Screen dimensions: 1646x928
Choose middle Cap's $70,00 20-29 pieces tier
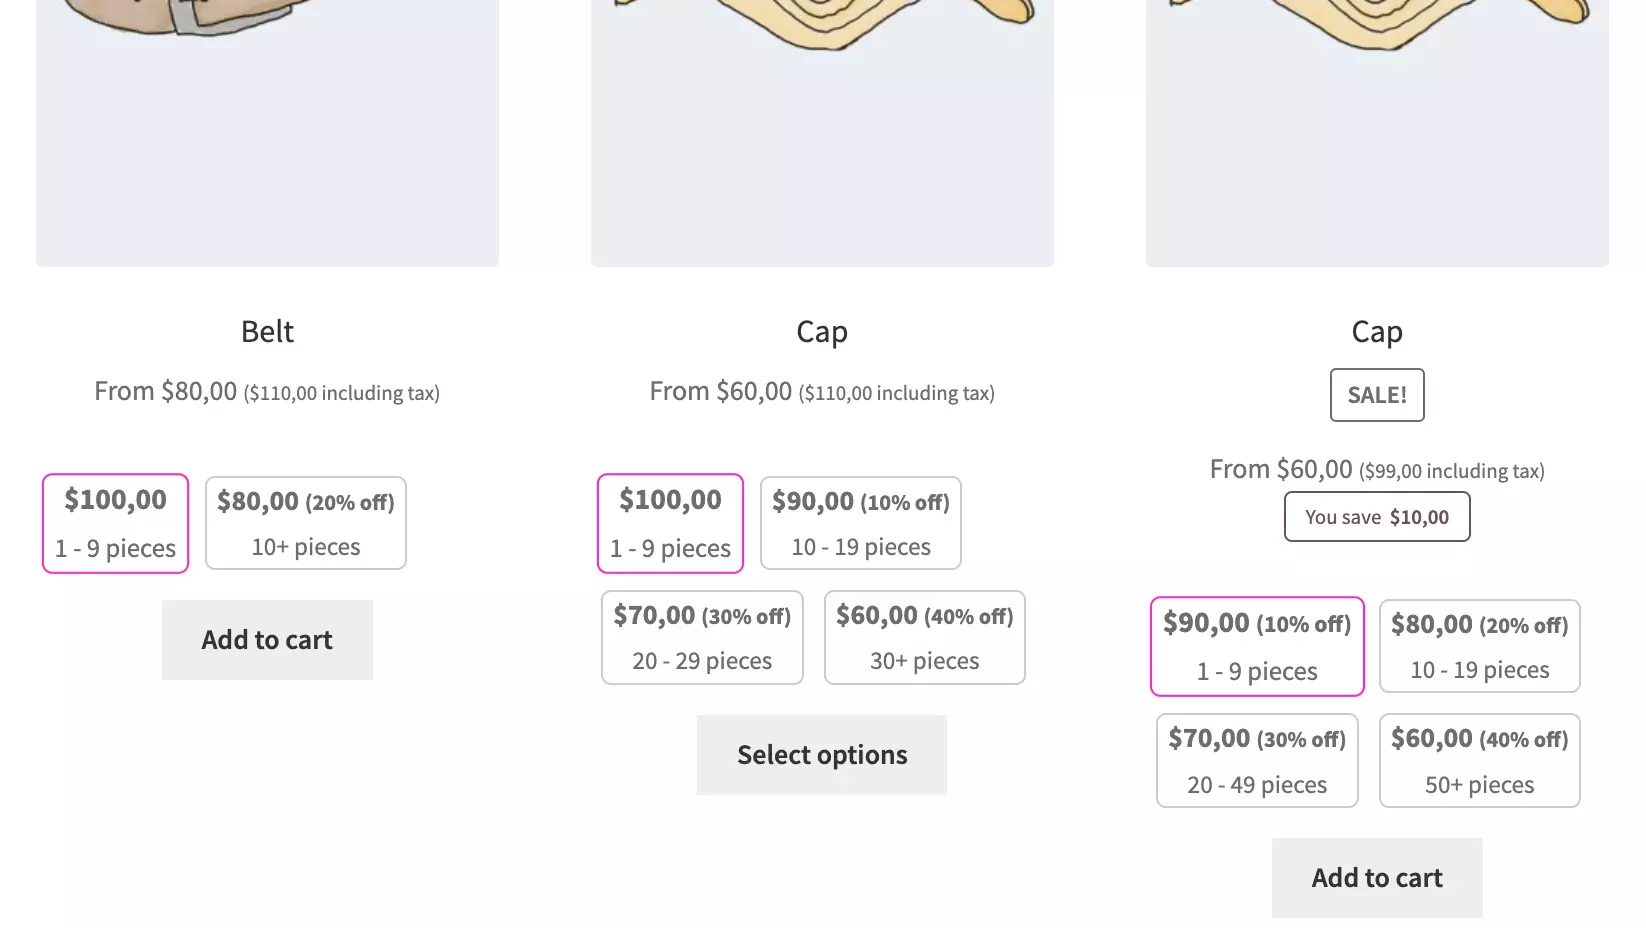tap(702, 638)
